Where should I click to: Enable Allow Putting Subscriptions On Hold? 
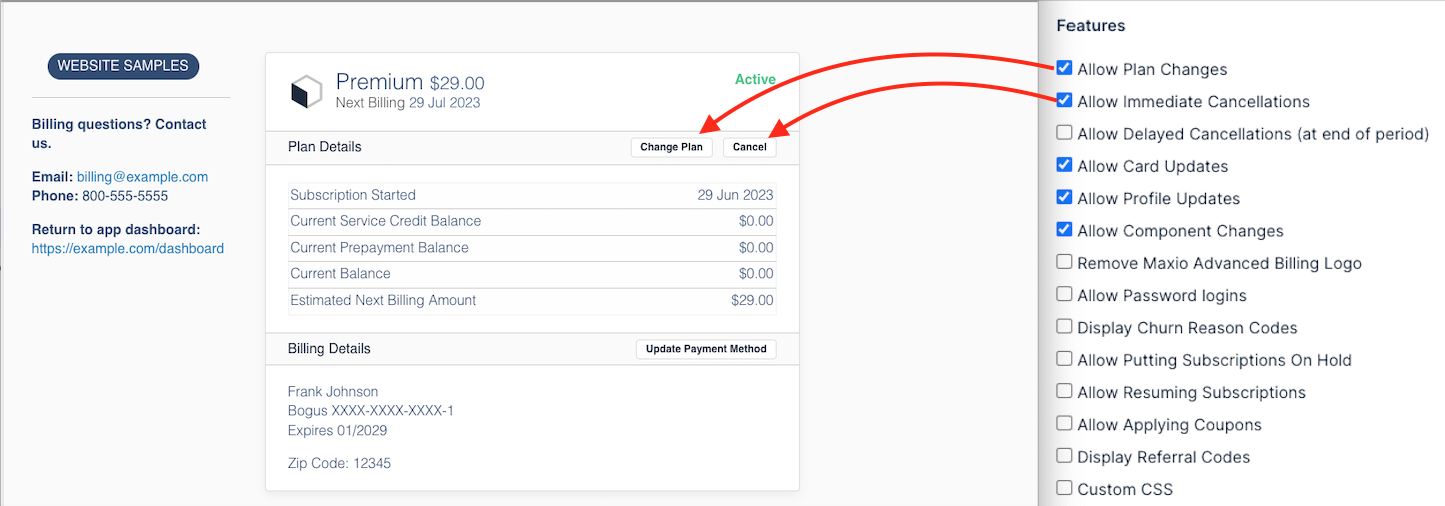1065,359
